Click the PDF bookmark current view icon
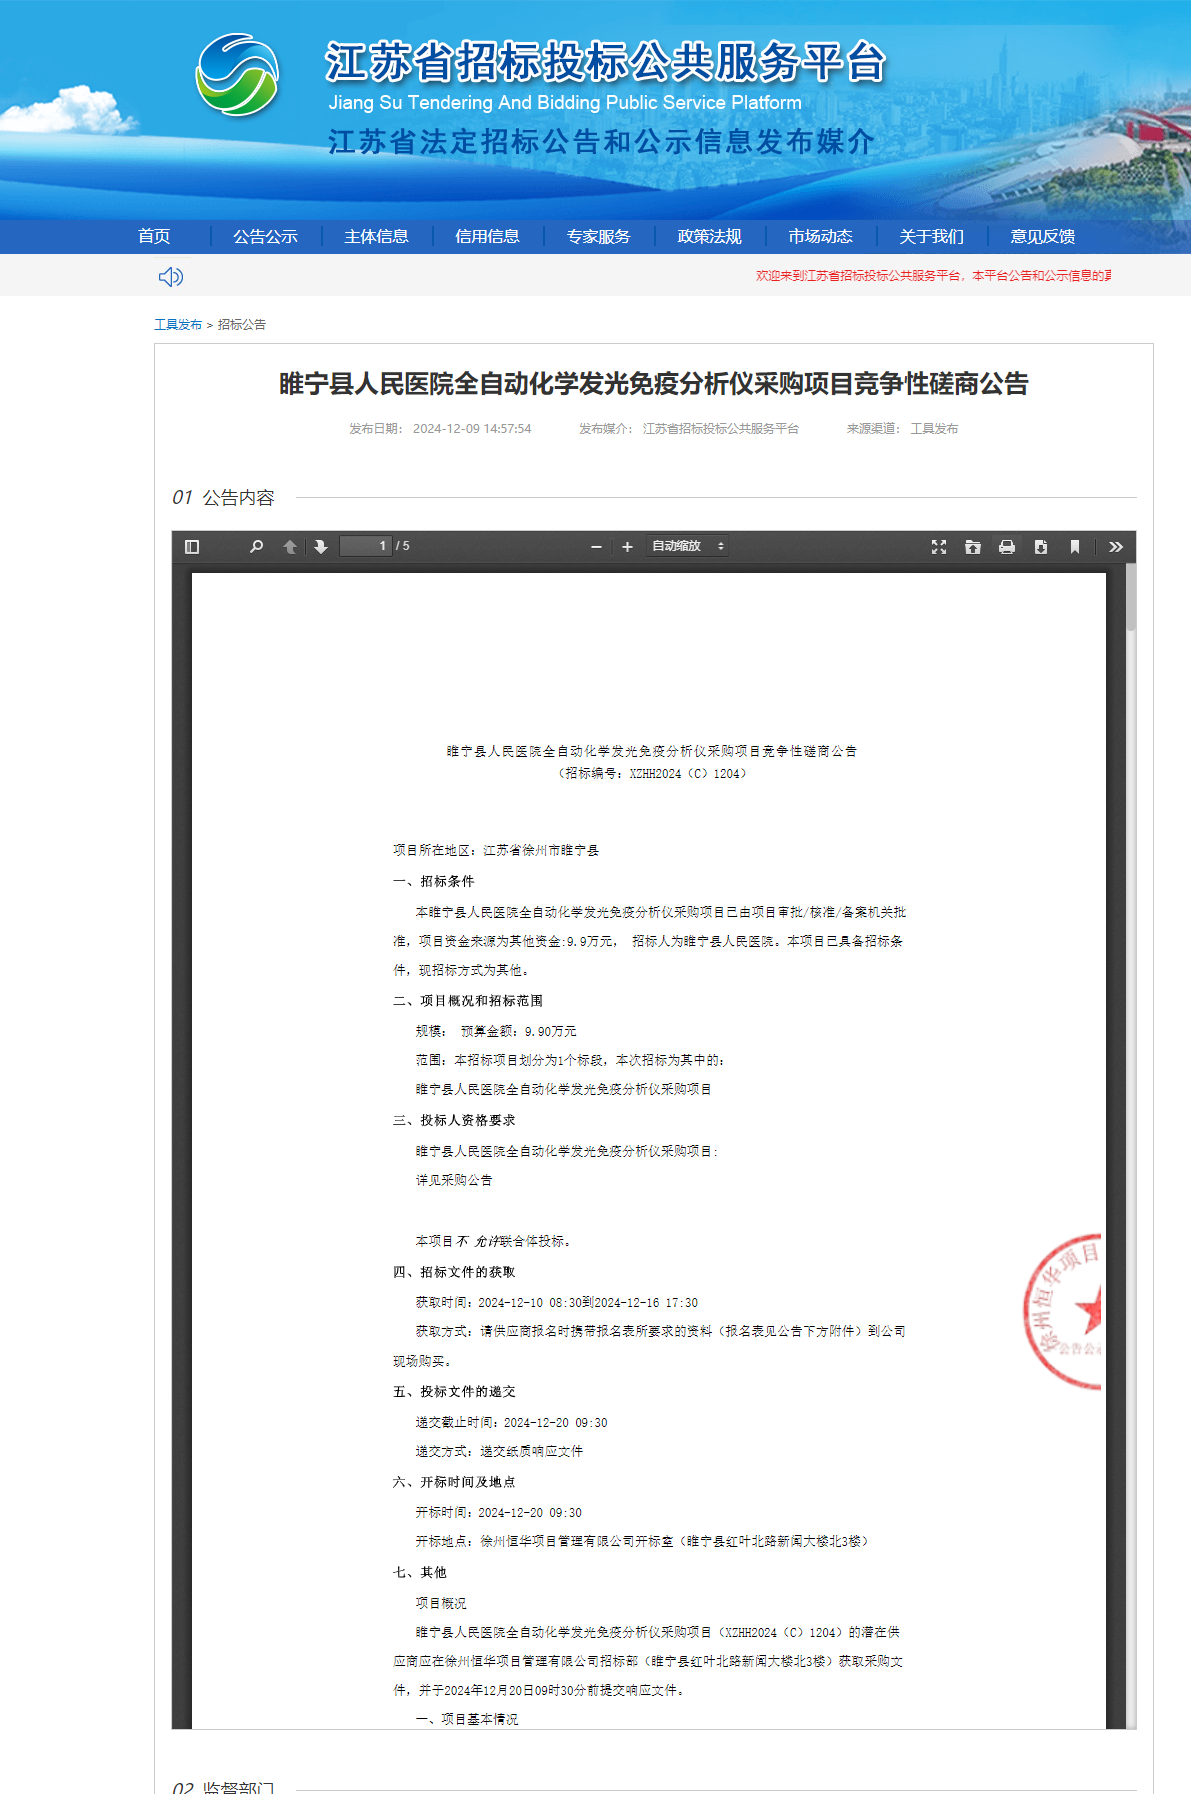Screen dimensions: 1191x1794 [1075, 547]
